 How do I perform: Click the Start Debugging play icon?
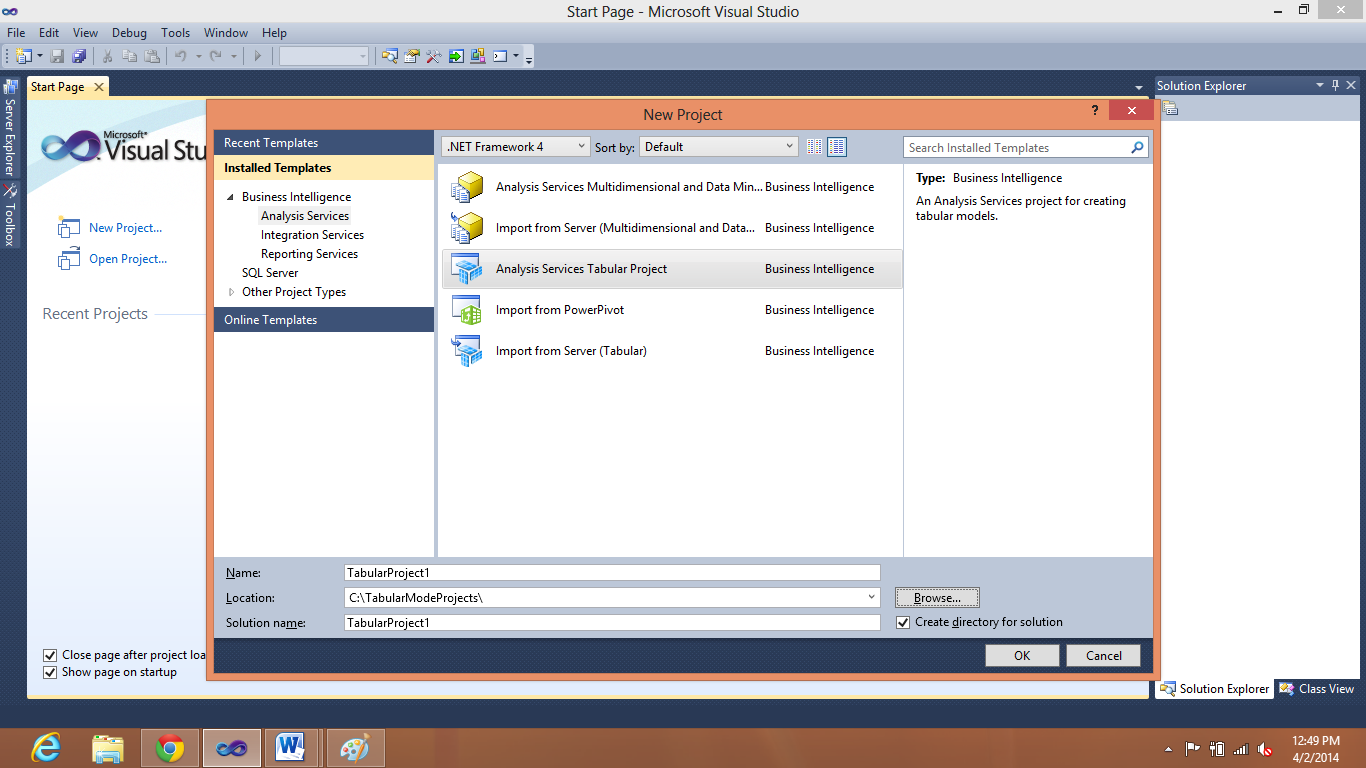[x=257, y=56]
